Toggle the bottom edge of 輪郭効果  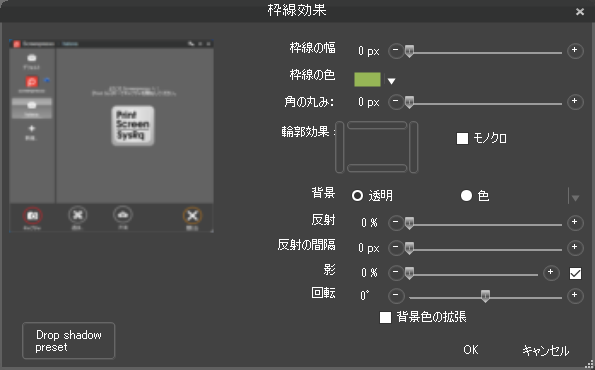(x=377, y=168)
